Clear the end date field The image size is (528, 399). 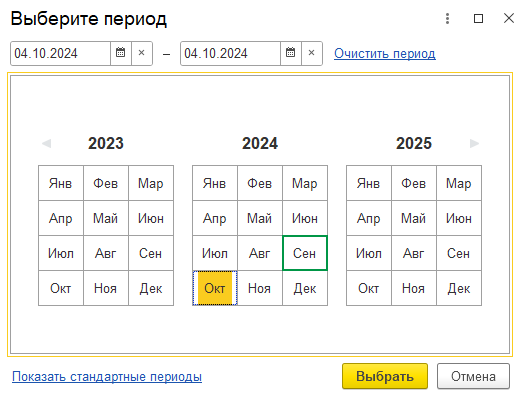(x=312, y=53)
